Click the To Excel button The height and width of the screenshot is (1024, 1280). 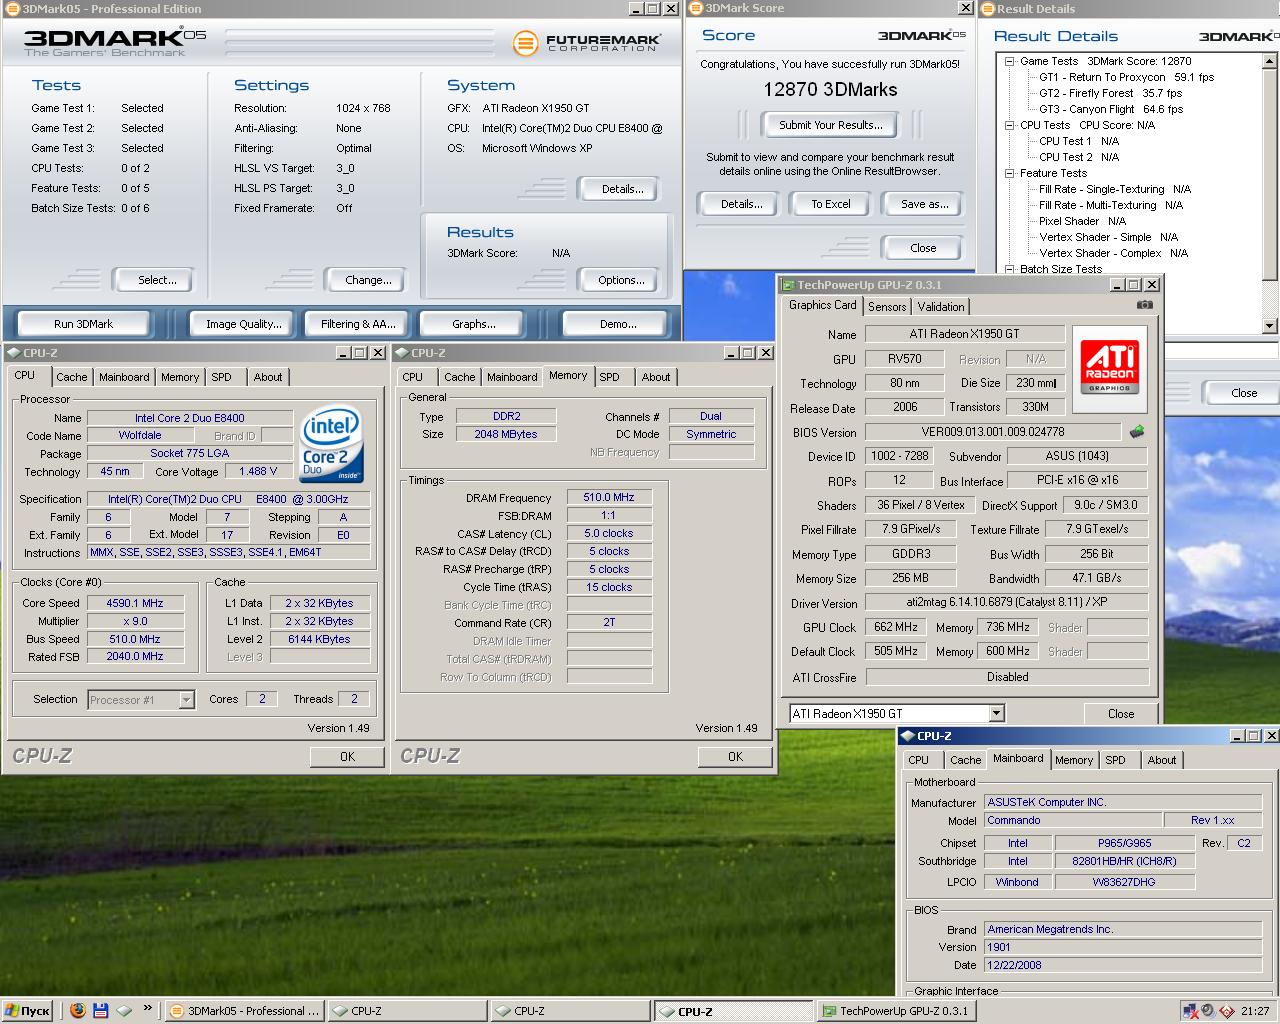coord(831,204)
